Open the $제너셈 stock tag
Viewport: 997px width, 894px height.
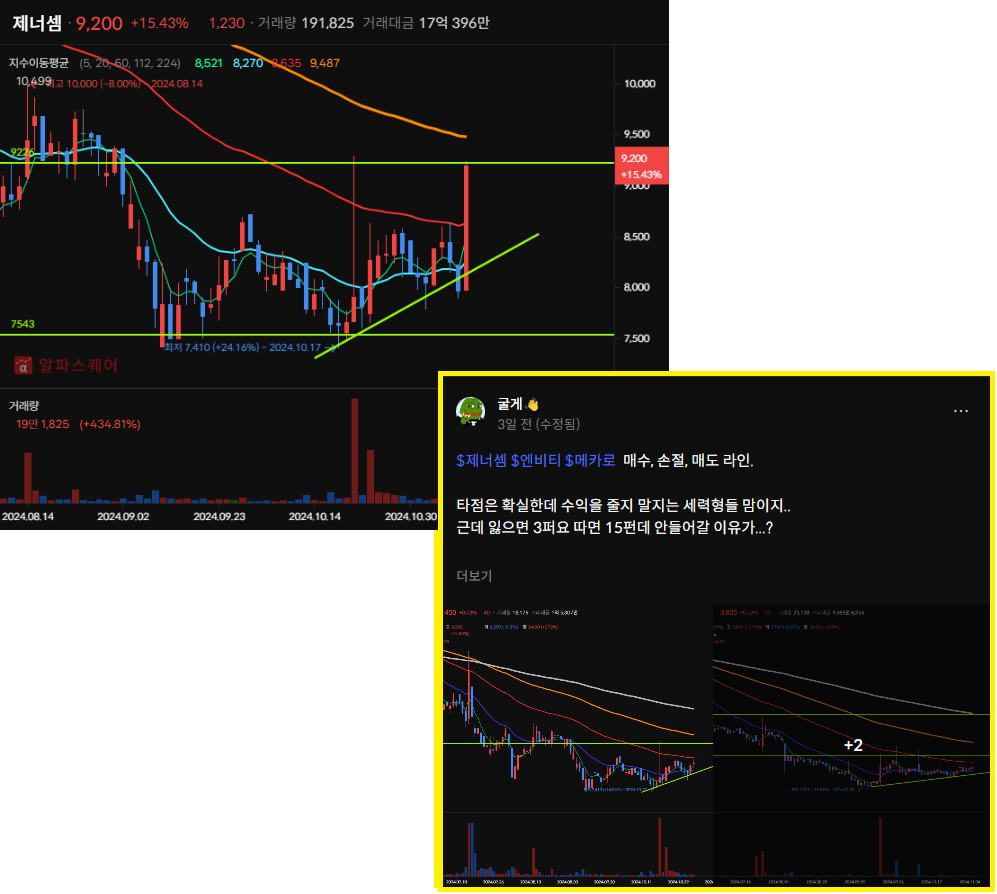pyautogui.click(x=481, y=460)
